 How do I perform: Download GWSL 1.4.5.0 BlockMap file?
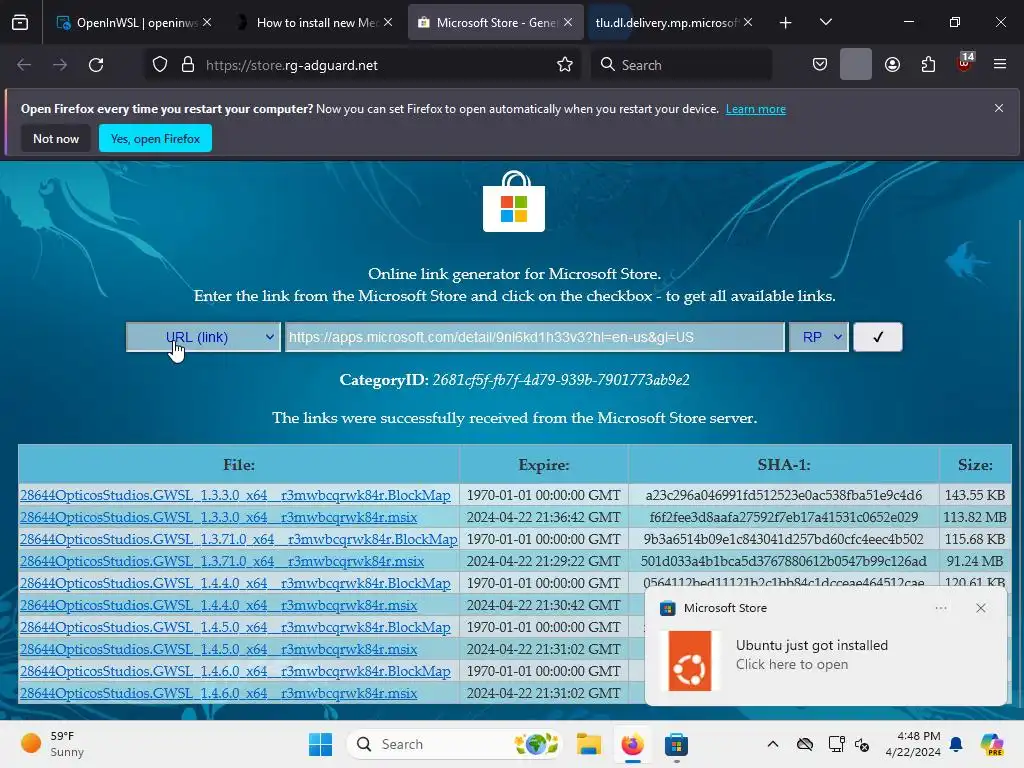(x=235, y=628)
